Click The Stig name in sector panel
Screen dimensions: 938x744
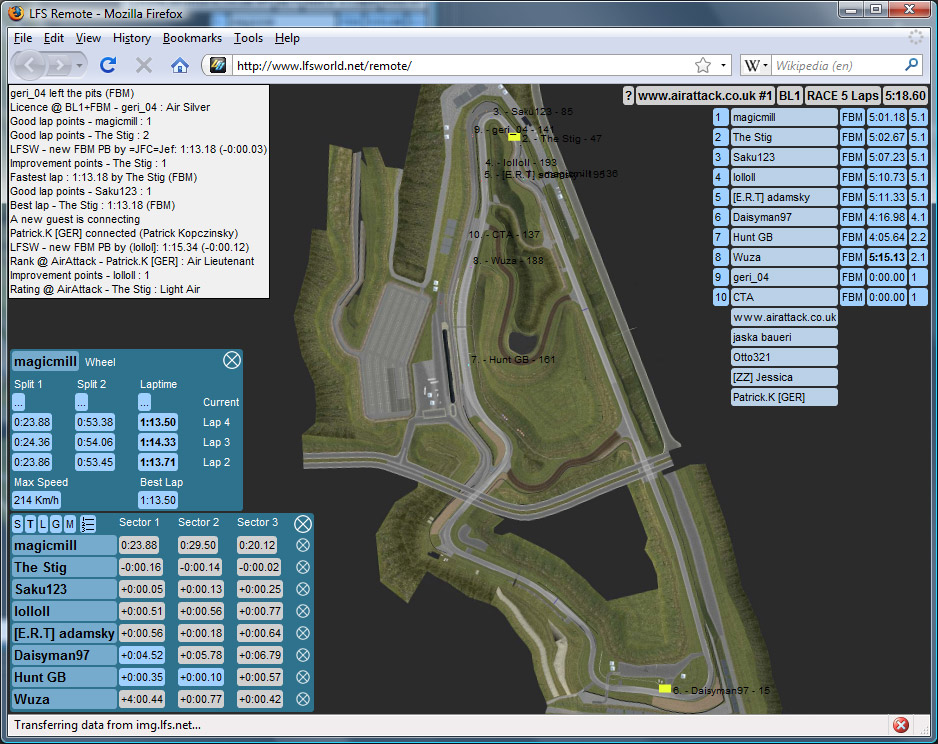[64, 567]
